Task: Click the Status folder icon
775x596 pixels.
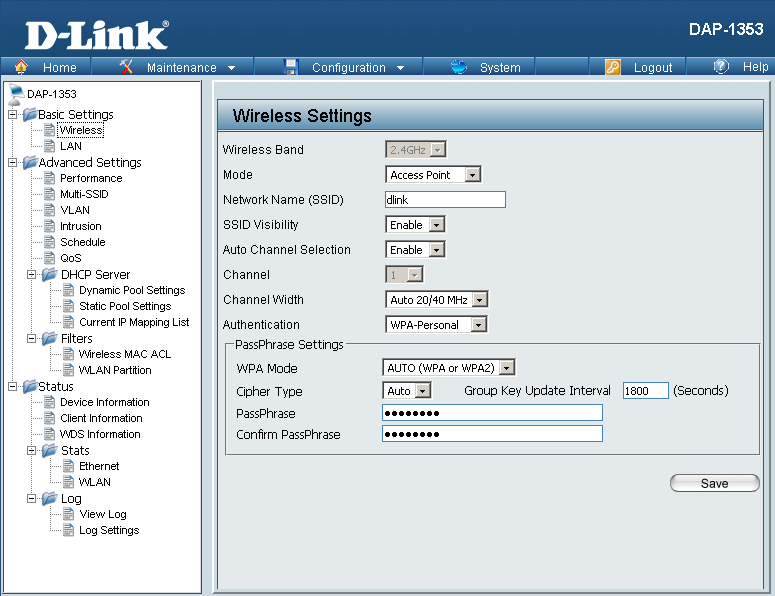Action: pyautogui.click(x=30, y=386)
